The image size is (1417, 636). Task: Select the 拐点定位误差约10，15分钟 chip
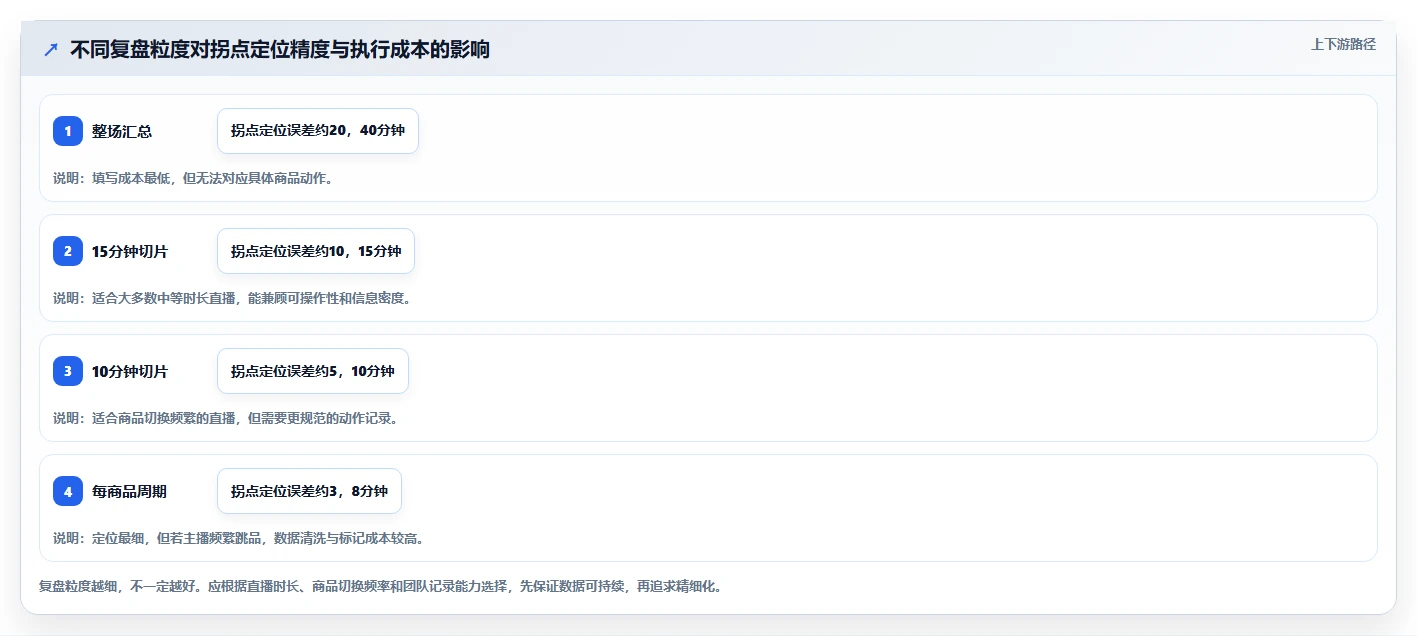[316, 251]
